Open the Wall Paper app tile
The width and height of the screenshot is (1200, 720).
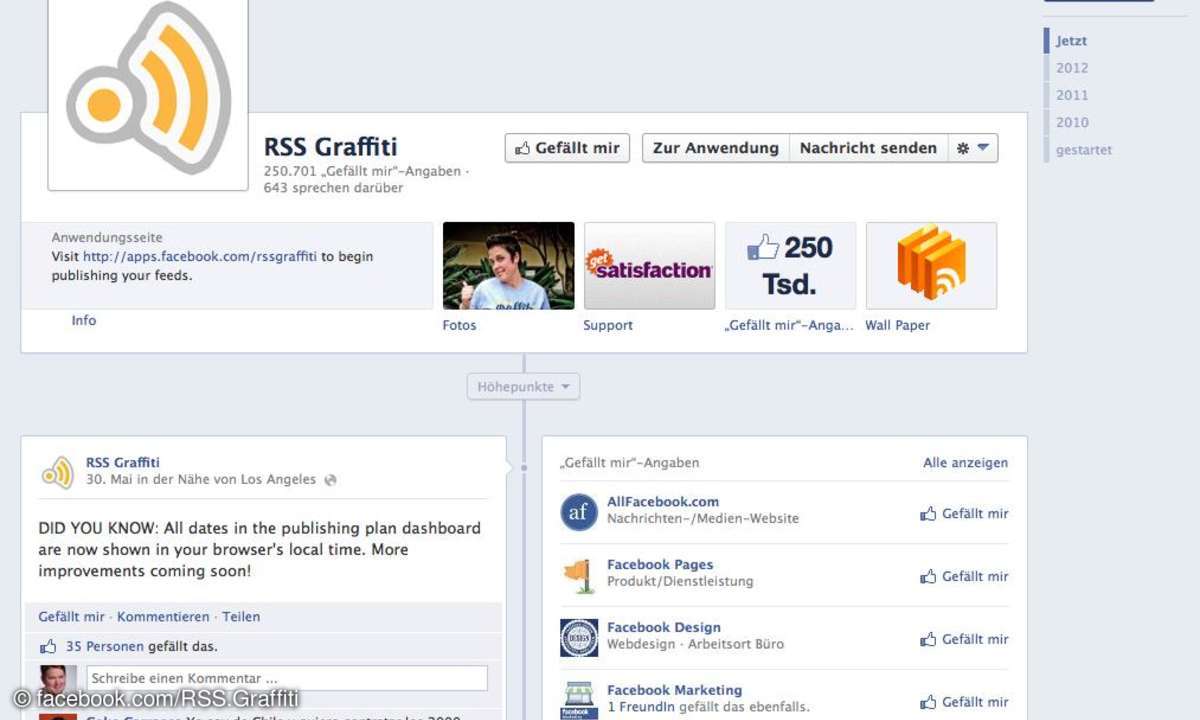[x=931, y=266]
